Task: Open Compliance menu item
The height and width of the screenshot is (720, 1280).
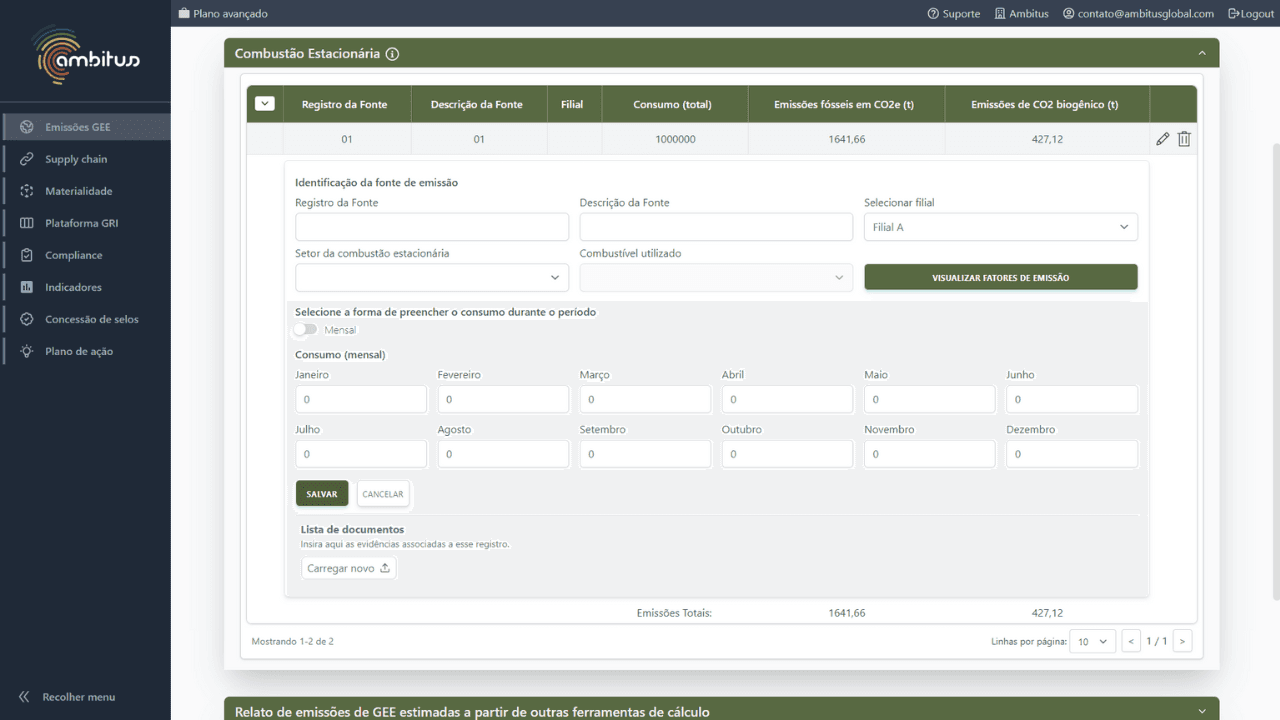Action: (x=86, y=255)
